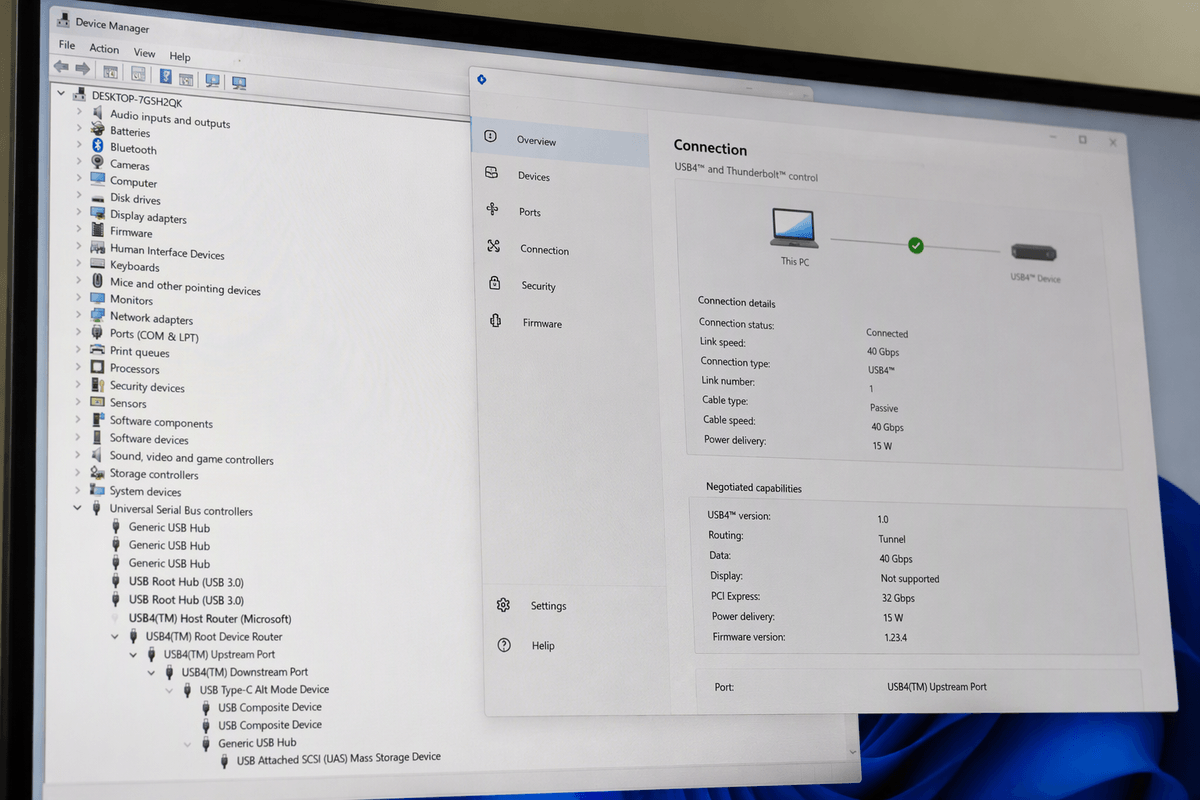Select USB4(TM) Host Router (Microsoft)
The image size is (1200, 800).
coord(210,618)
